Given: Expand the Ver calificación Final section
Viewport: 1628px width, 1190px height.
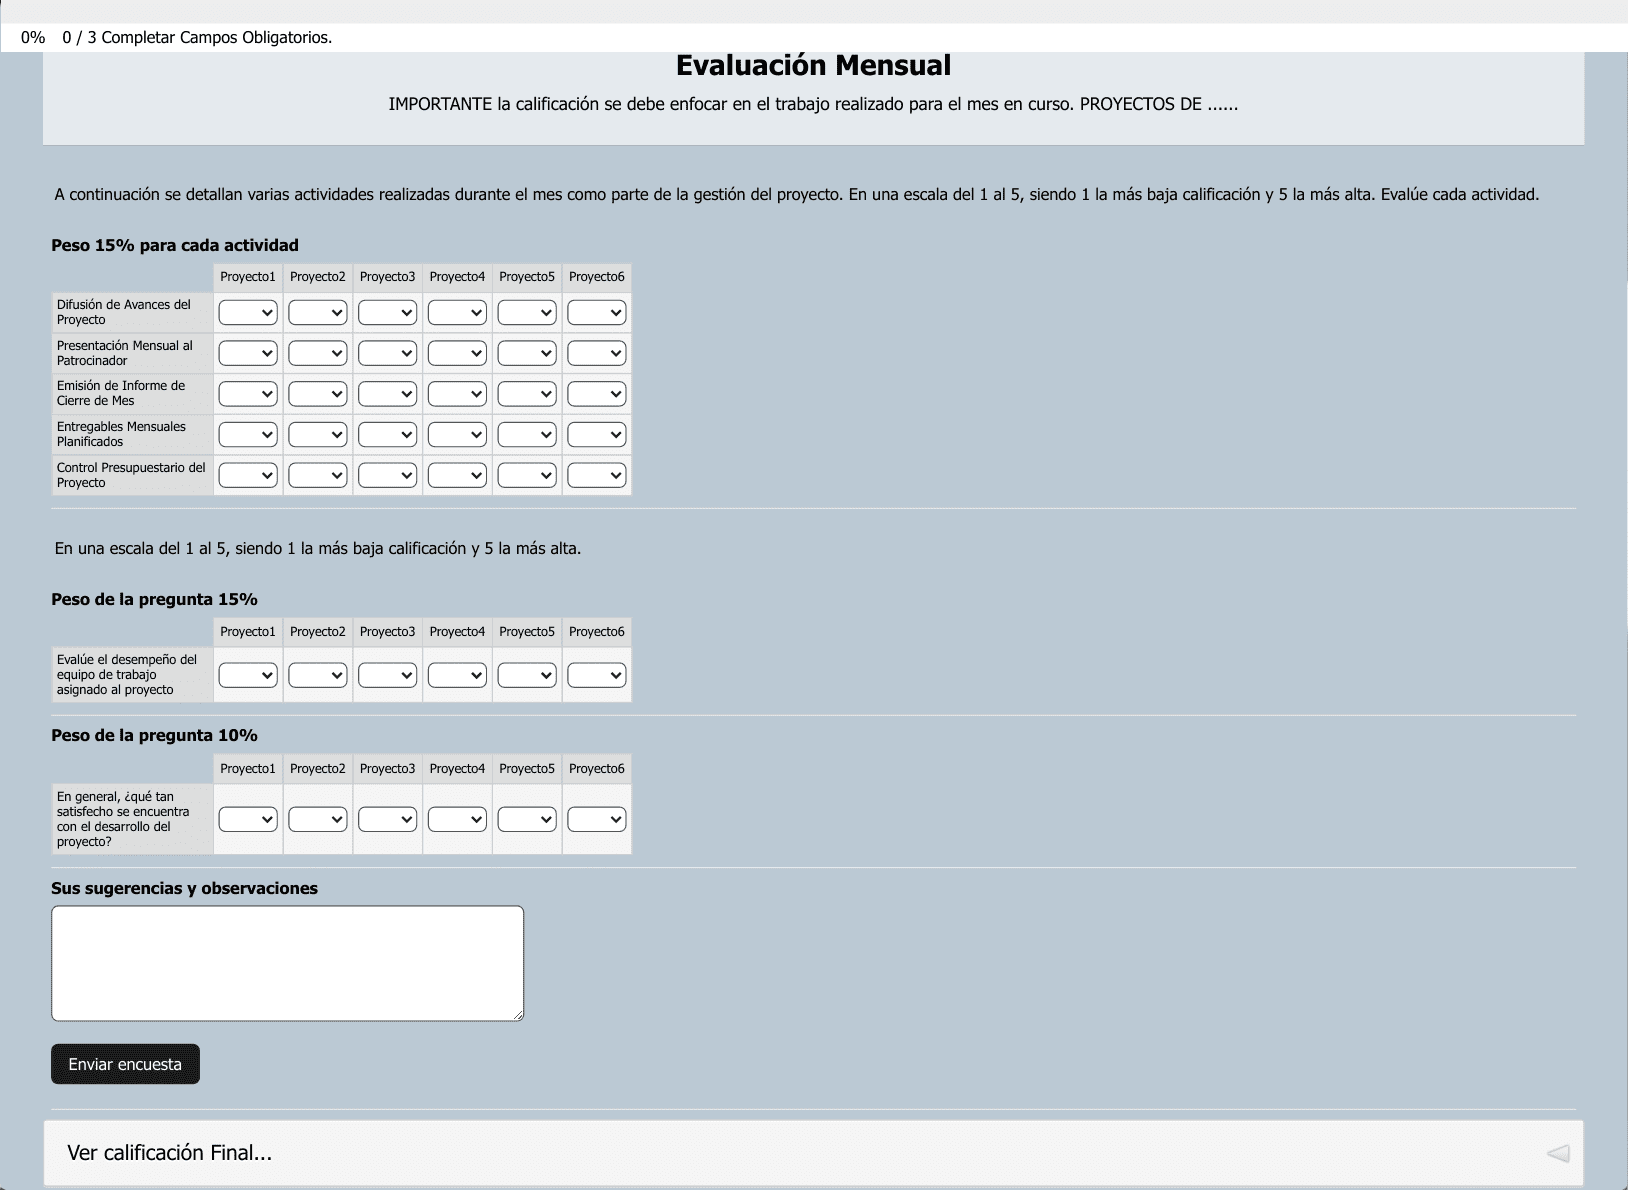Looking at the screenshot, I should point(813,1153).
